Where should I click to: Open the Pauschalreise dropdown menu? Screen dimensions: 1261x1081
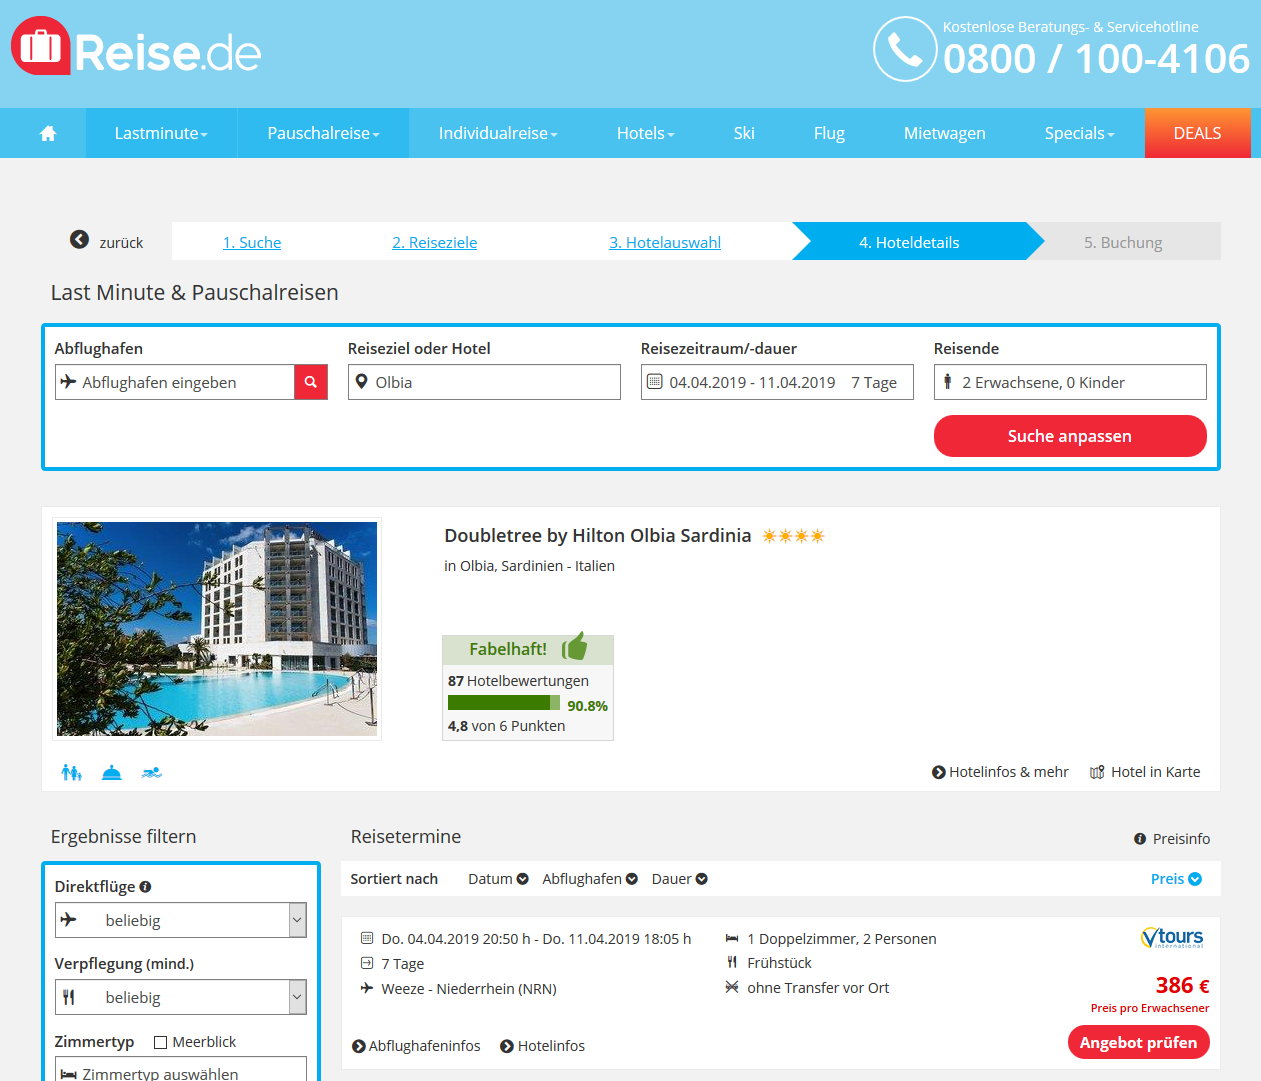(x=323, y=133)
